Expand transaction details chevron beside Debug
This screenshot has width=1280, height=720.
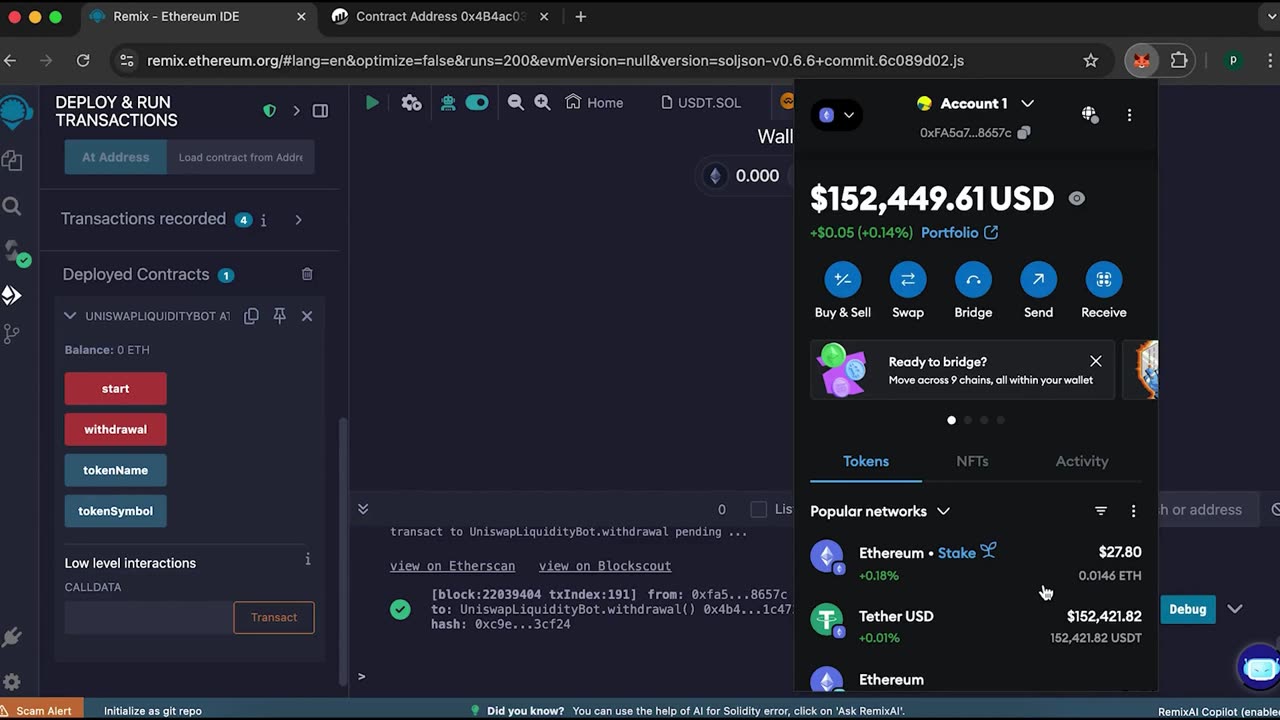[1235, 609]
